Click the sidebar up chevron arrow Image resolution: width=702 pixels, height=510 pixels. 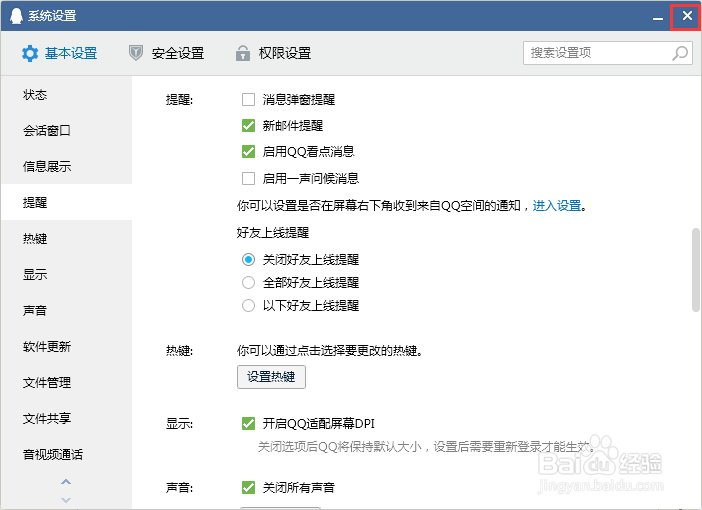66,482
